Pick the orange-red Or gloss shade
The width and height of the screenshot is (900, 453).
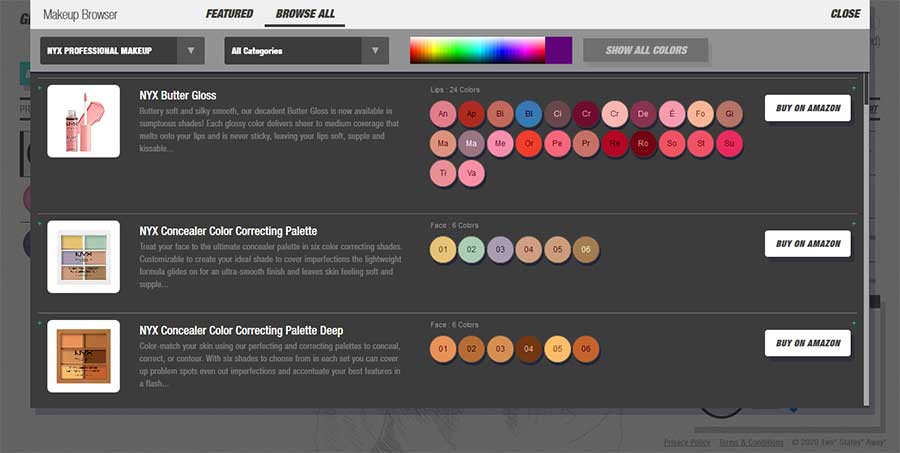pos(529,144)
